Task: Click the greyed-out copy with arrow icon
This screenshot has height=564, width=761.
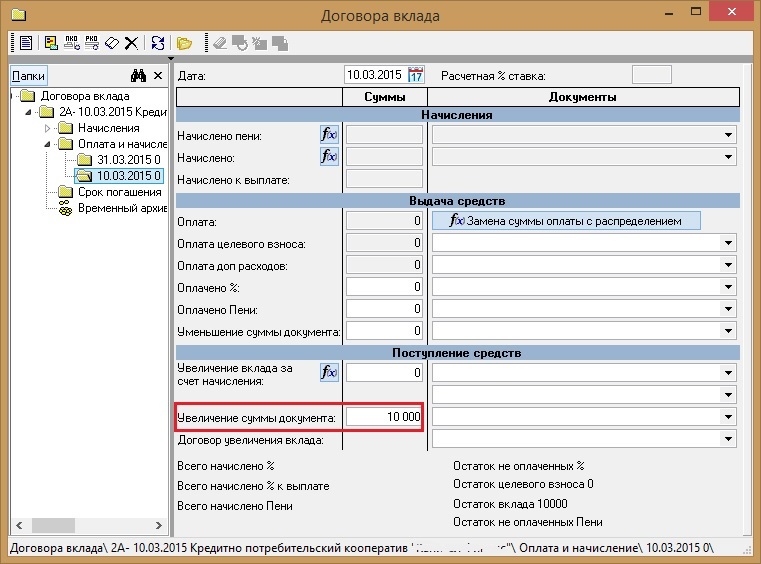Action: (x=240, y=43)
